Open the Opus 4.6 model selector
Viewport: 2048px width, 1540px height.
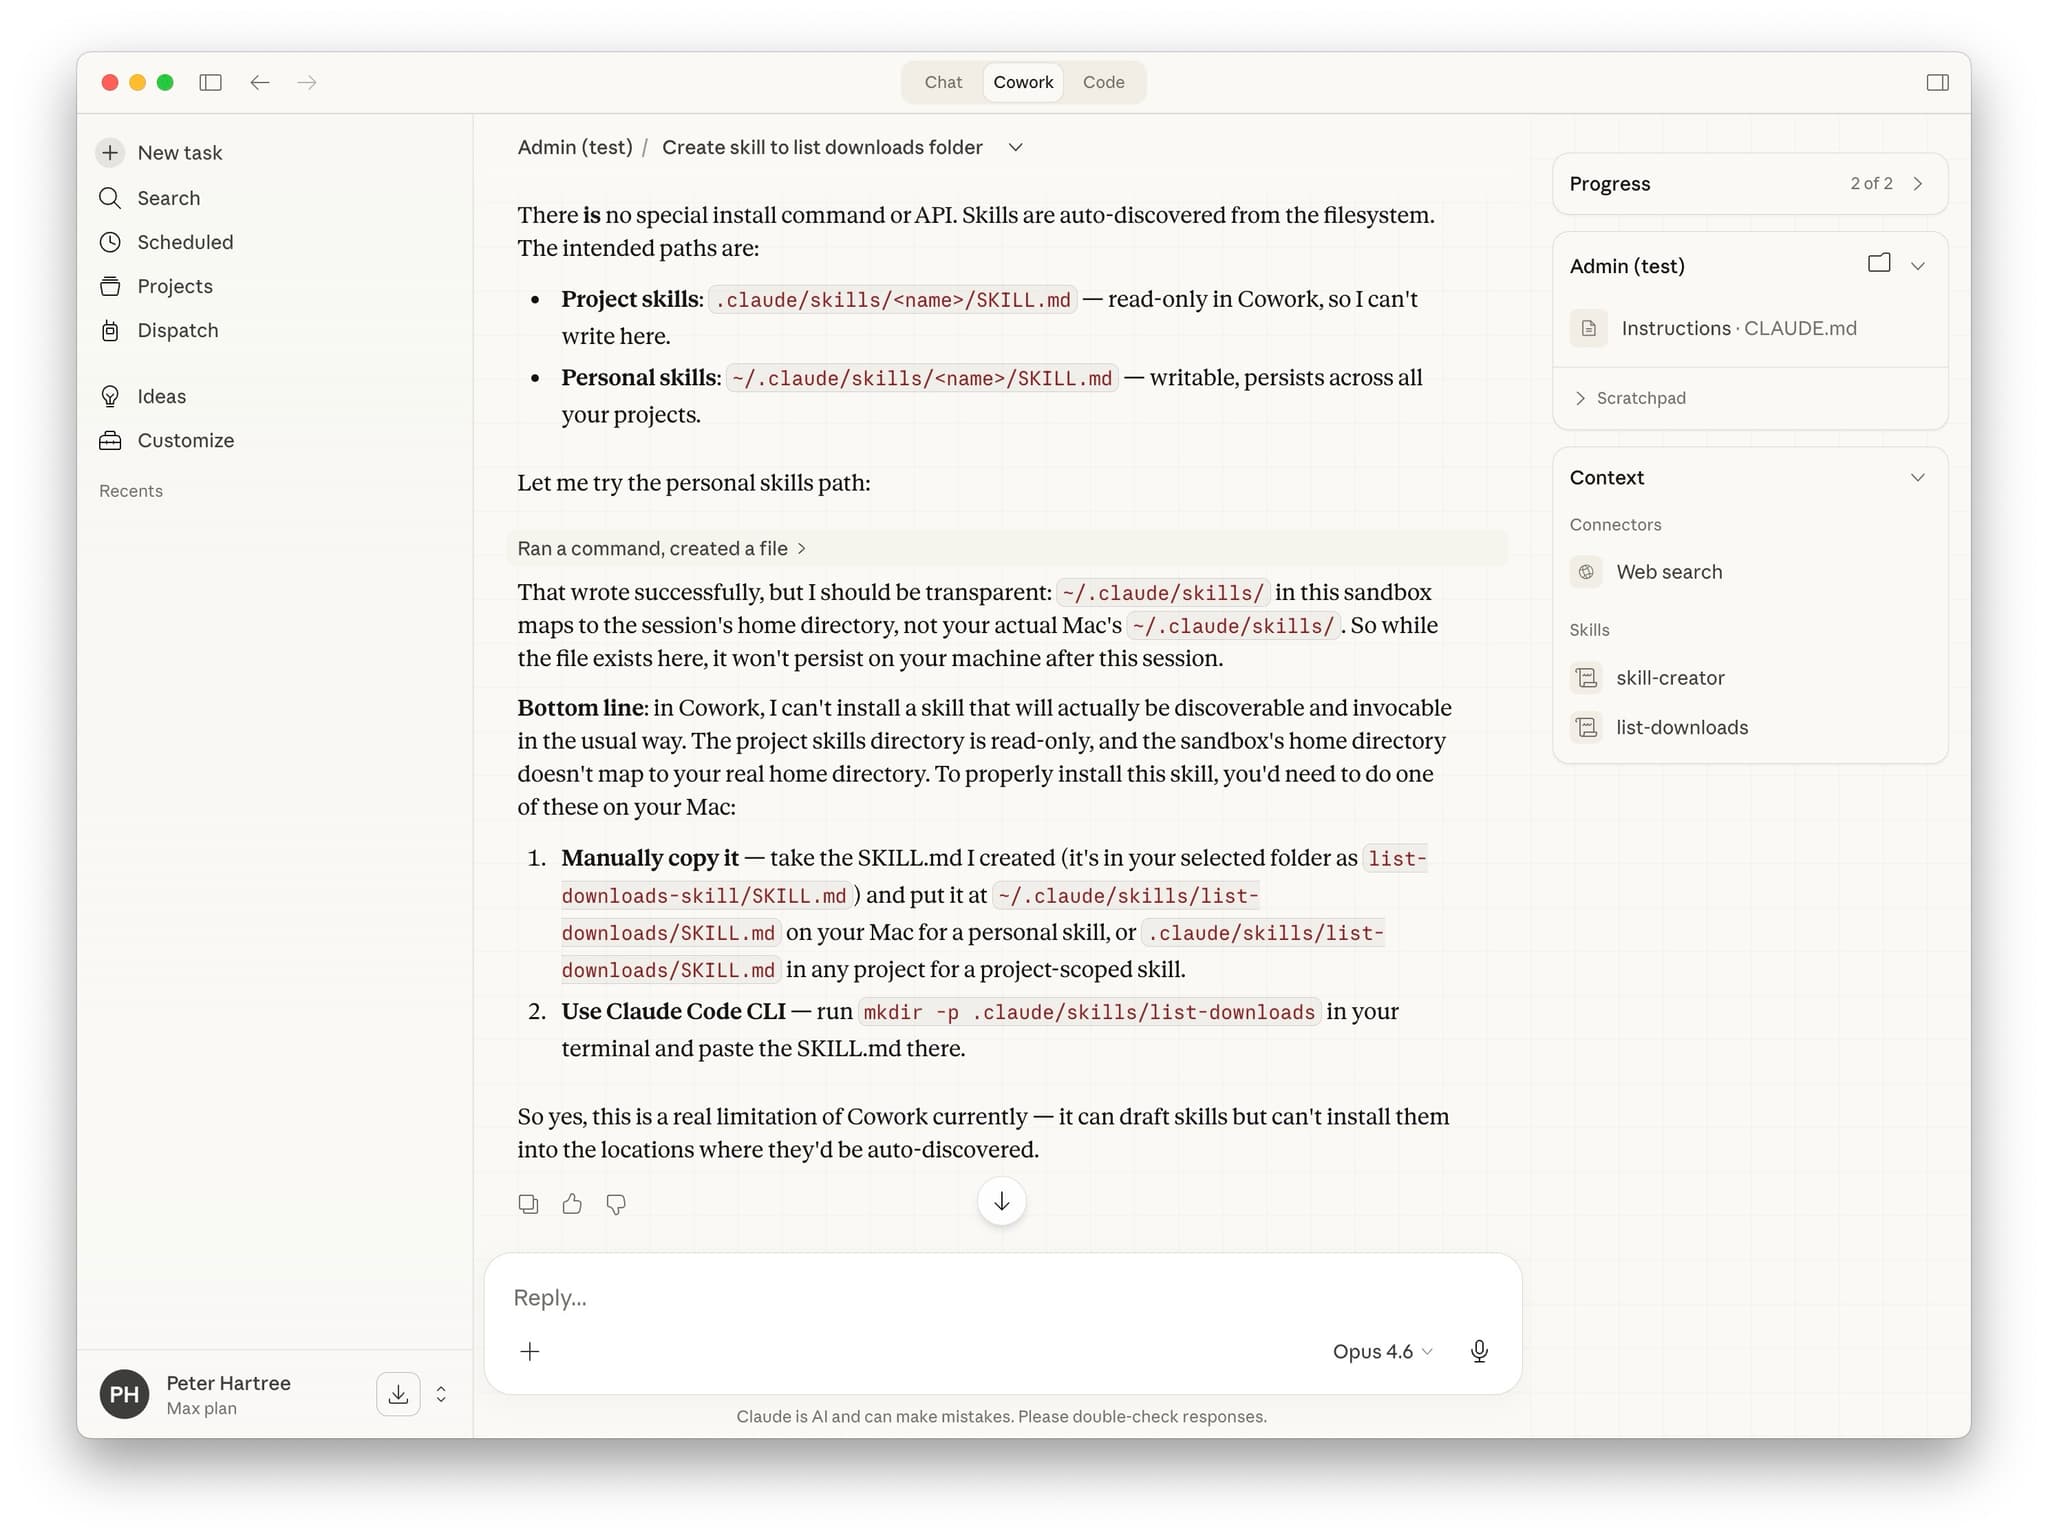click(x=1382, y=1352)
